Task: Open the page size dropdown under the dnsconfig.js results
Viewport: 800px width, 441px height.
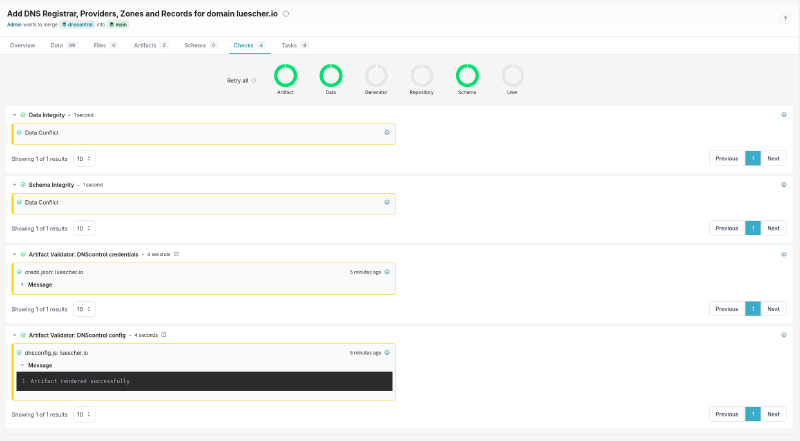Action: tap(84, 414)
